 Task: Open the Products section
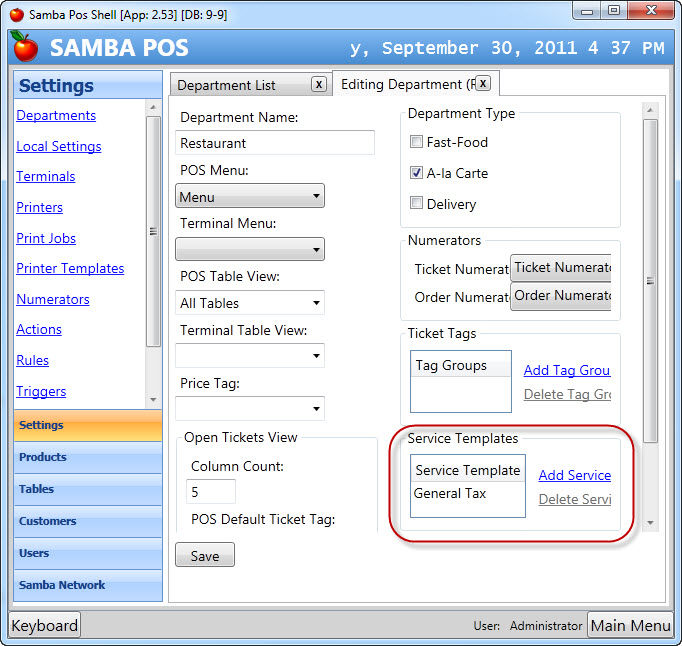88,457
